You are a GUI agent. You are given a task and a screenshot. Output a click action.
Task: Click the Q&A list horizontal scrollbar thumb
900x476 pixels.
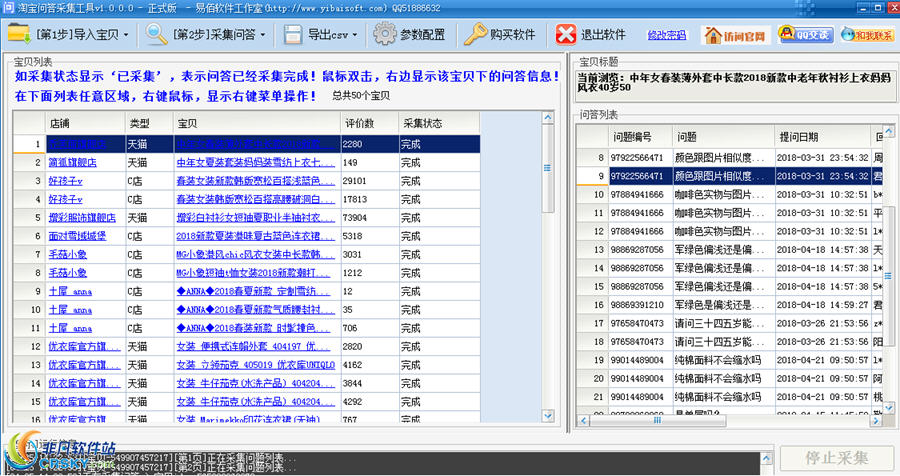(658, 420)
